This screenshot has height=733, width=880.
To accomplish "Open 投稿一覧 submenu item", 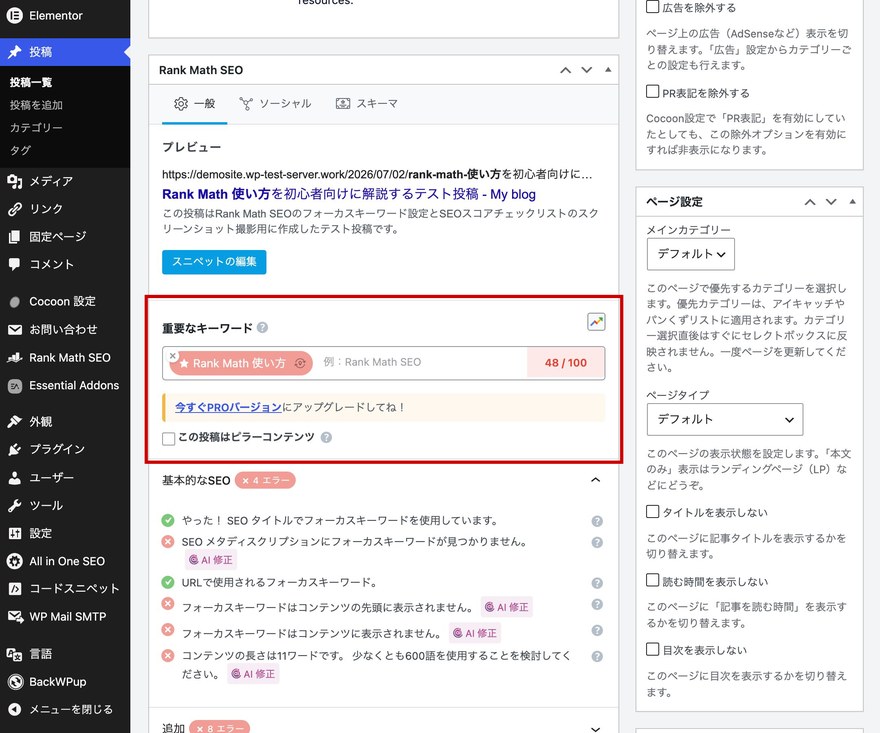I will (x=31, y=83).
